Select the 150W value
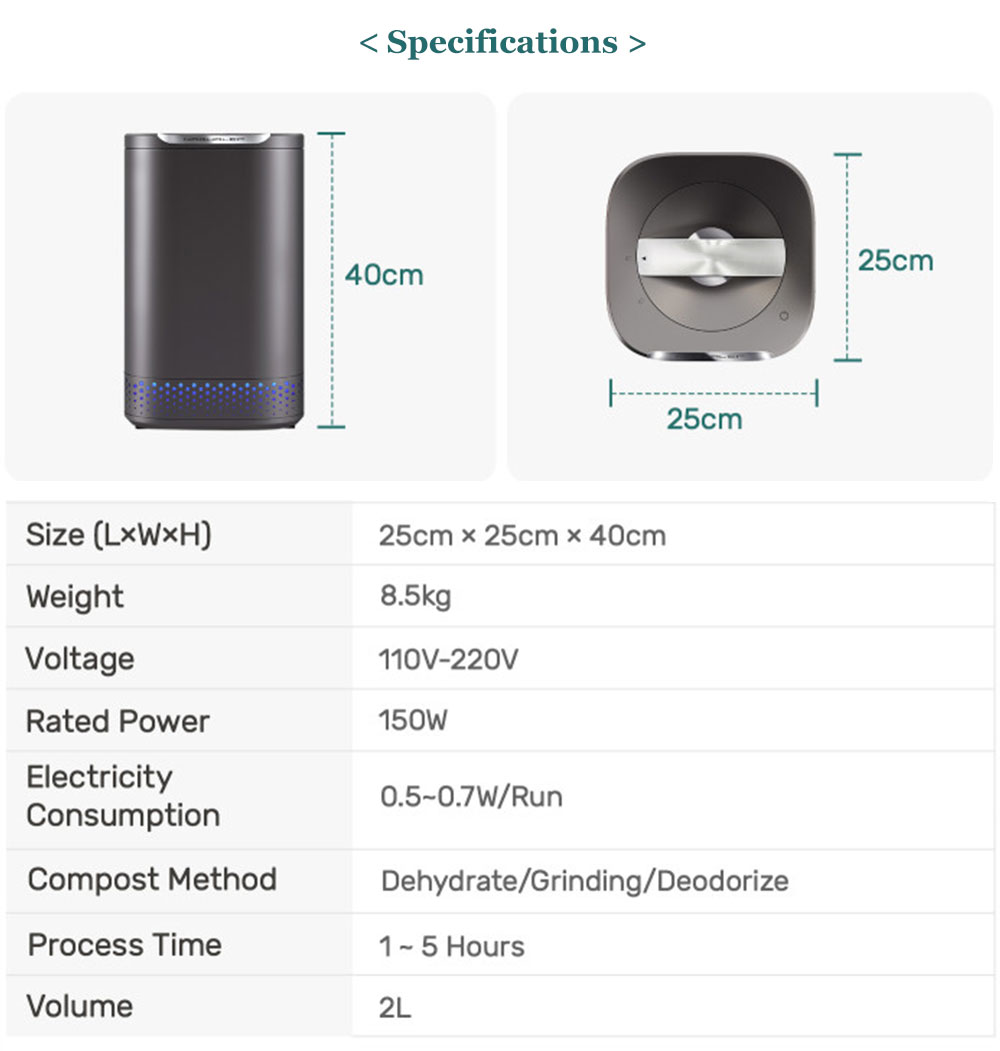 pos(413,721)
